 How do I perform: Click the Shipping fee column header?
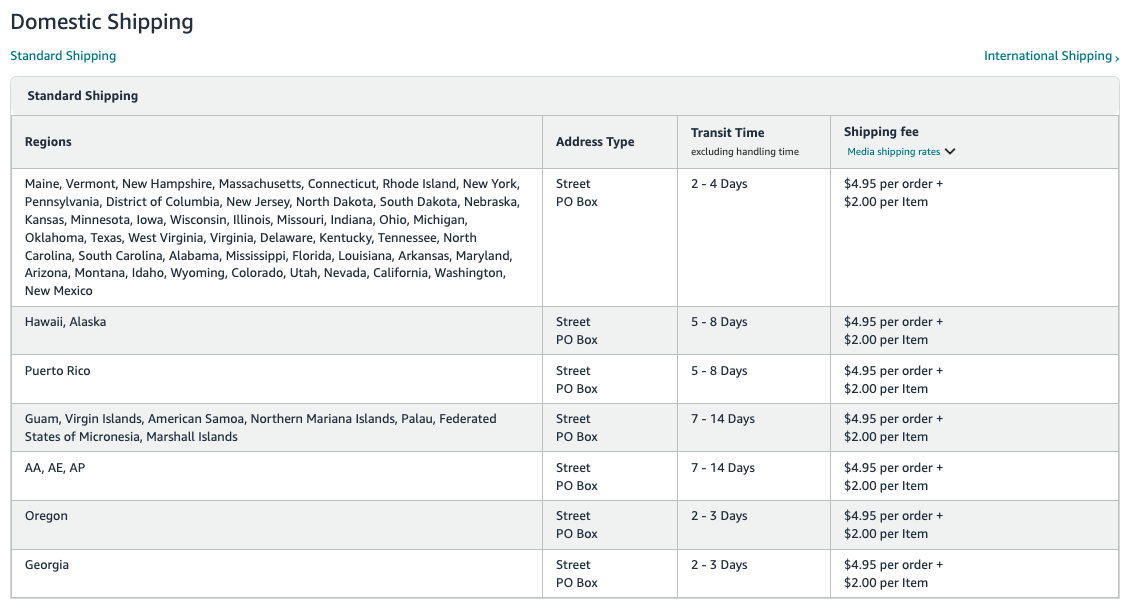click(x=975, y=142)
